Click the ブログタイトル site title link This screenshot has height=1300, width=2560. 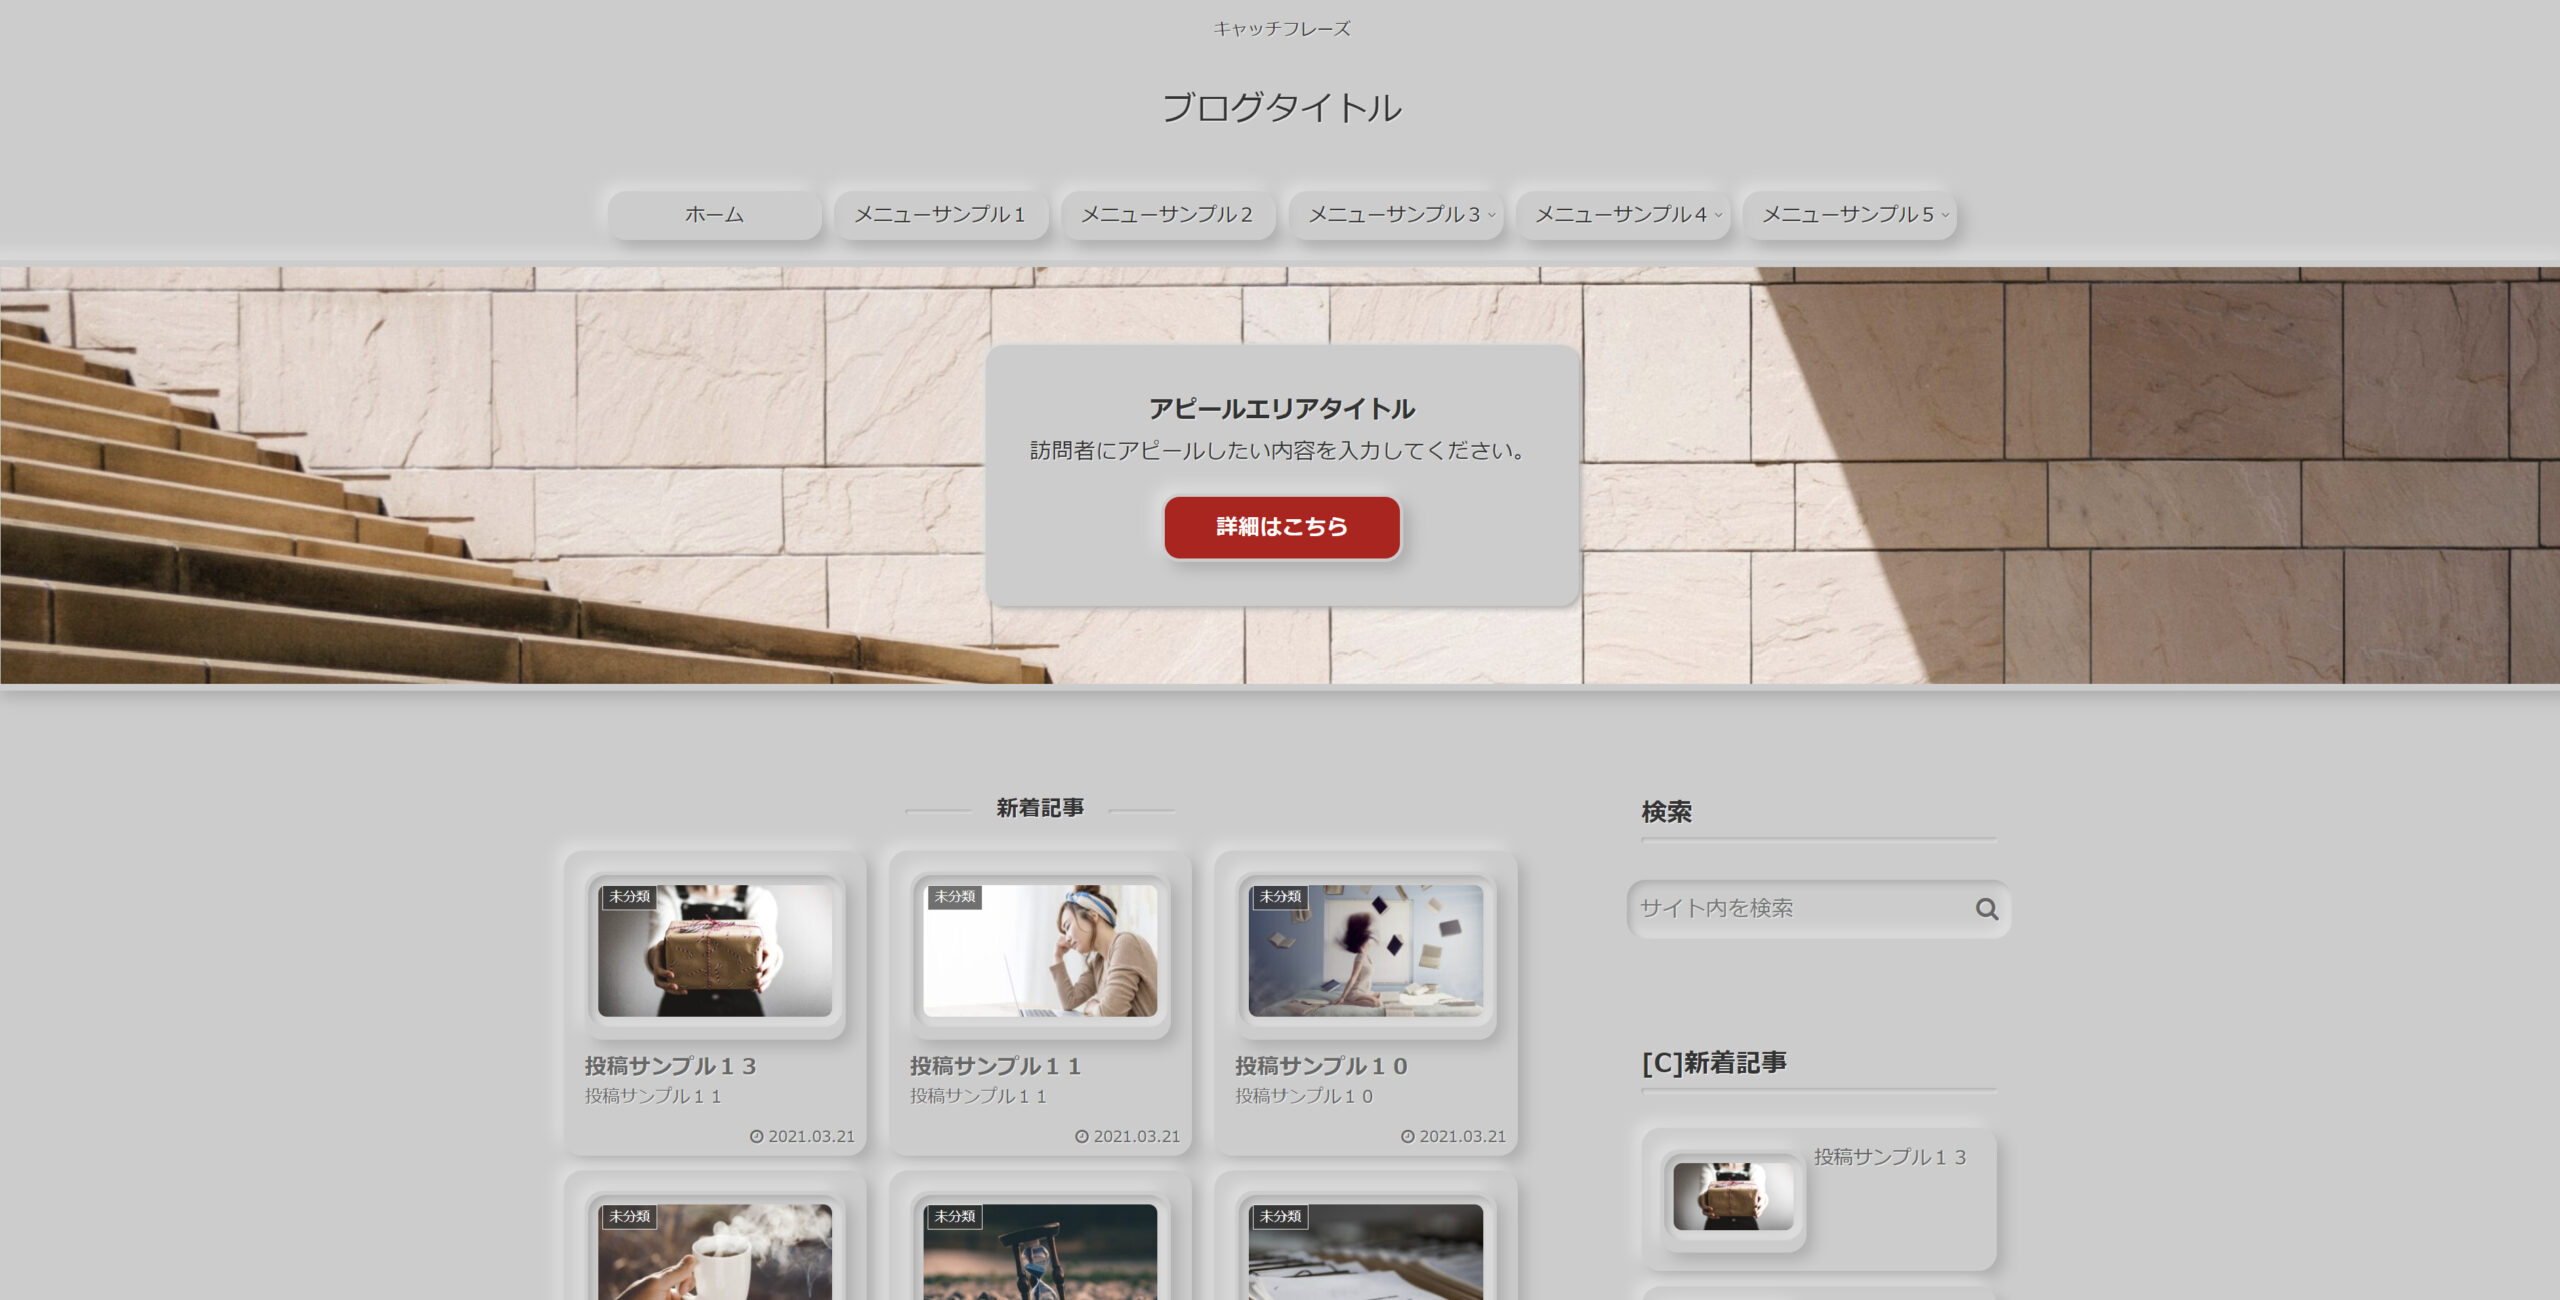coord(1281,107)
